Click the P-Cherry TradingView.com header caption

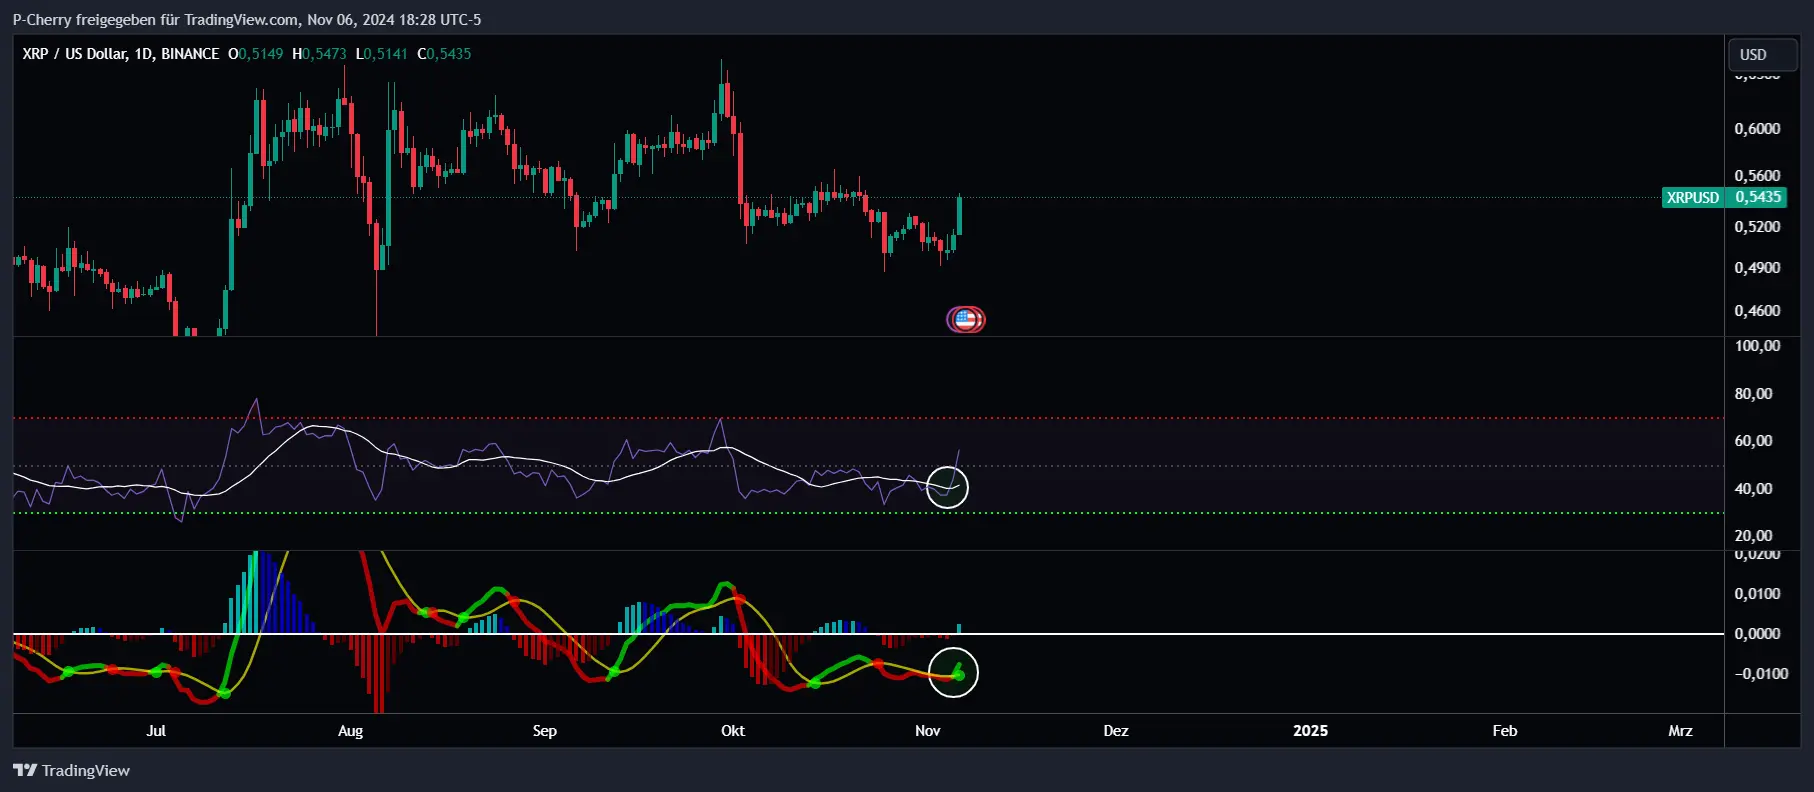point(247,20)
